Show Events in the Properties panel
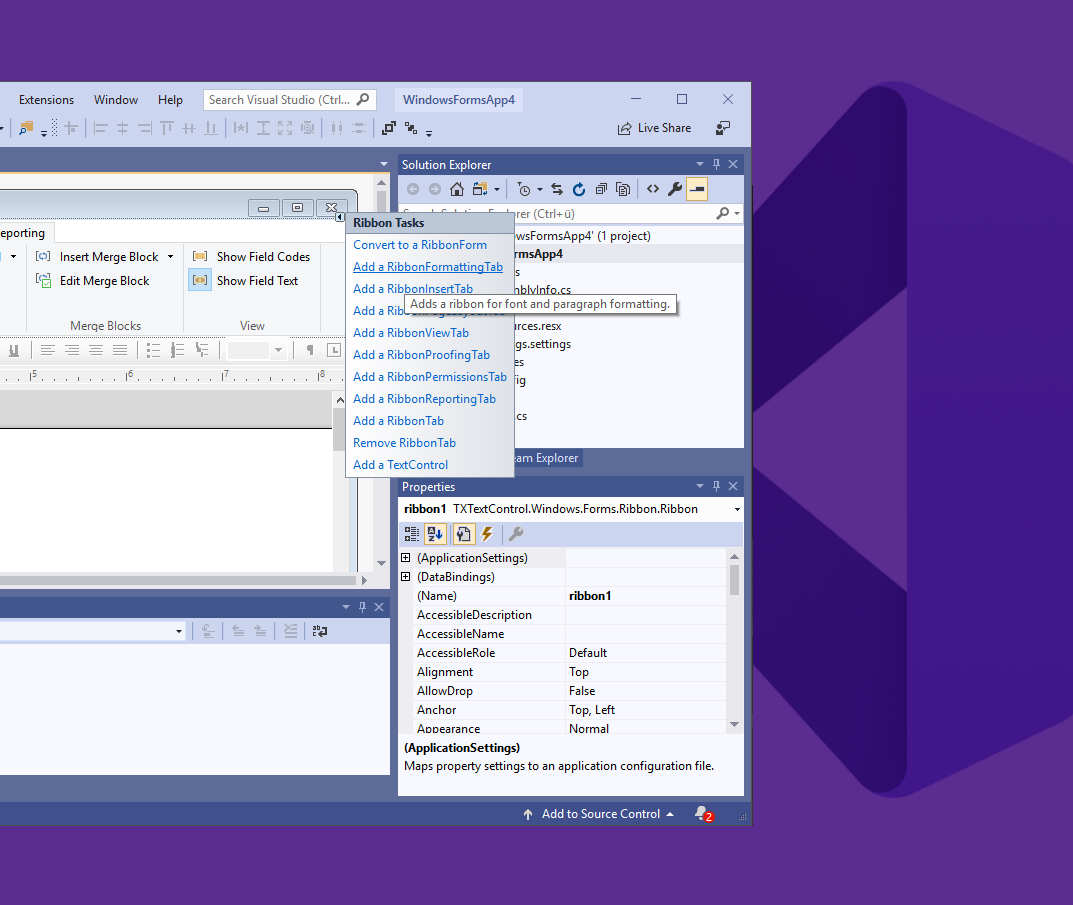Image resolution: width=1073 pixels, height=905 pixels. click(486, 533)
